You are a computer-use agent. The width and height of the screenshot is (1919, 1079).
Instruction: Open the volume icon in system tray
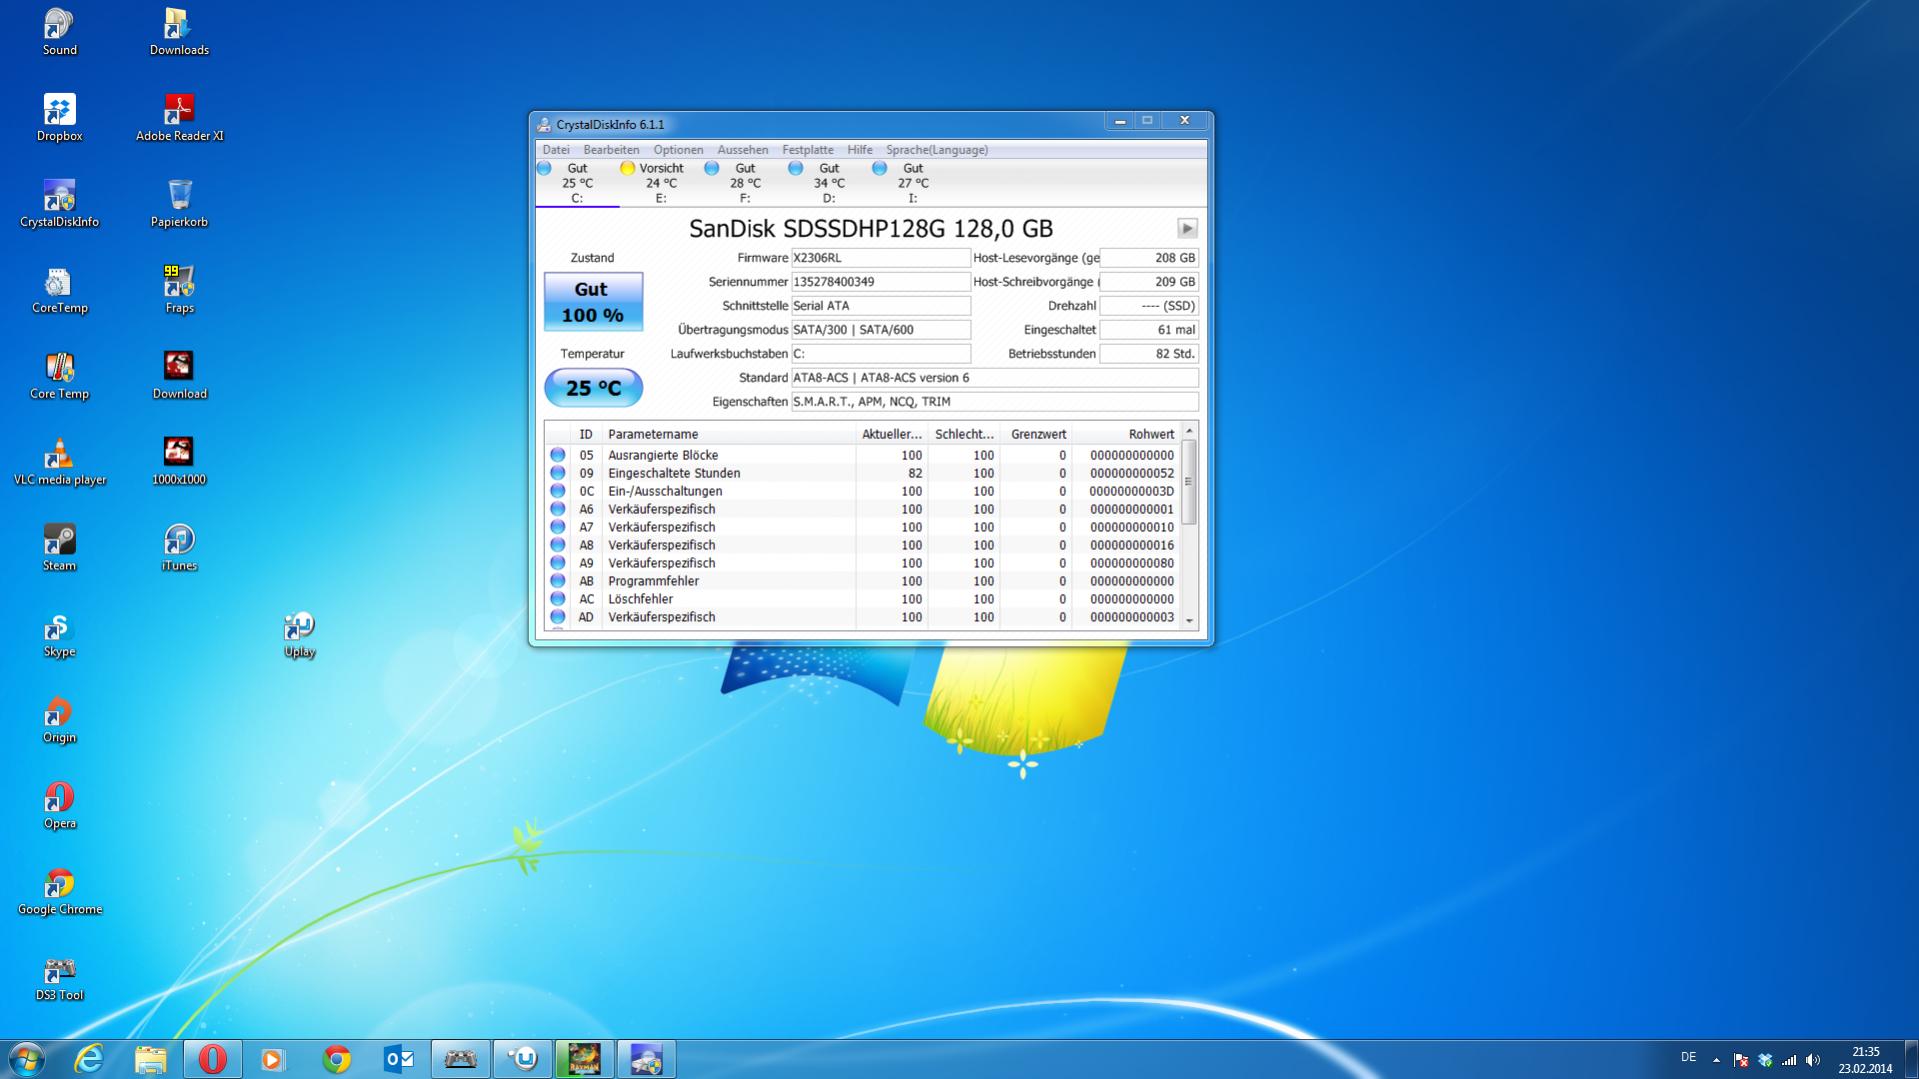point(1813,1060)
